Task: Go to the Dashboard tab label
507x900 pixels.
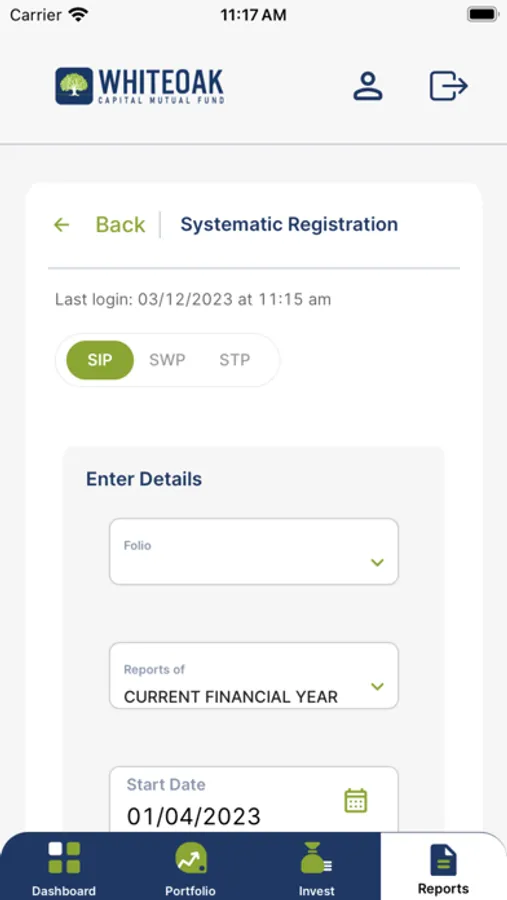Action: [64, 891]
